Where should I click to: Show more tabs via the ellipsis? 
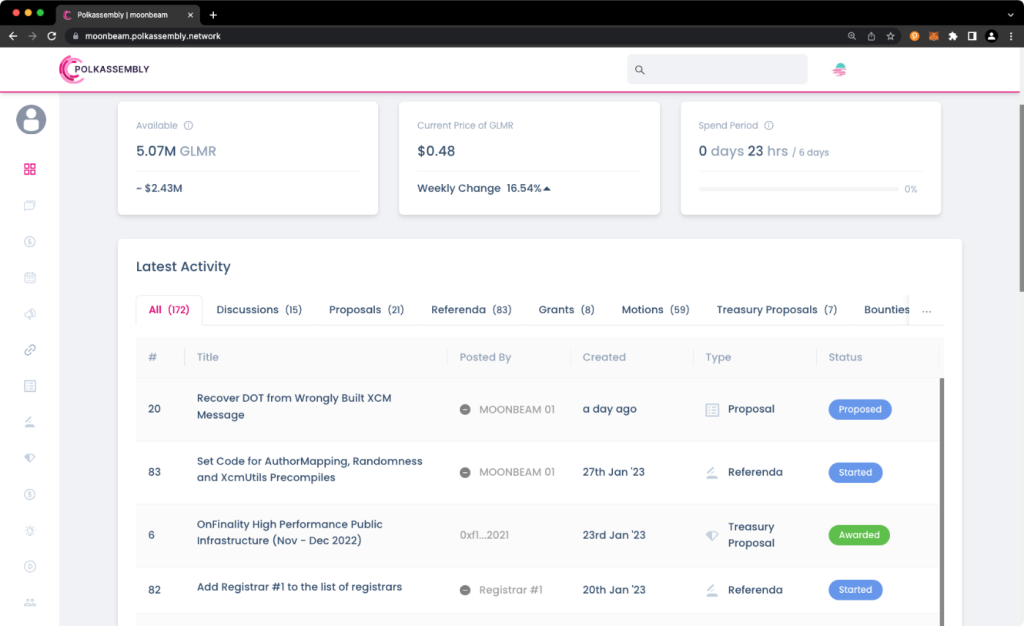(927, 311)
